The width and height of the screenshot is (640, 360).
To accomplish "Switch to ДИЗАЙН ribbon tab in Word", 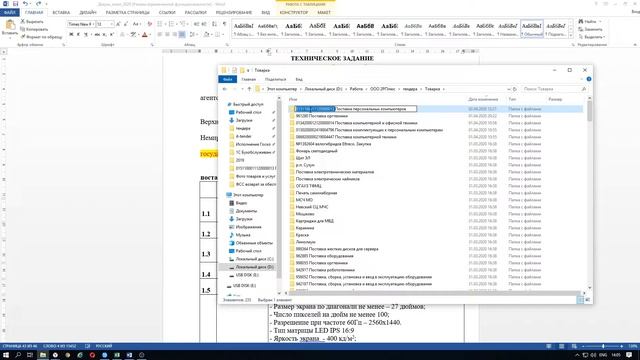I will pyautogui.click(x=88, y=13).
